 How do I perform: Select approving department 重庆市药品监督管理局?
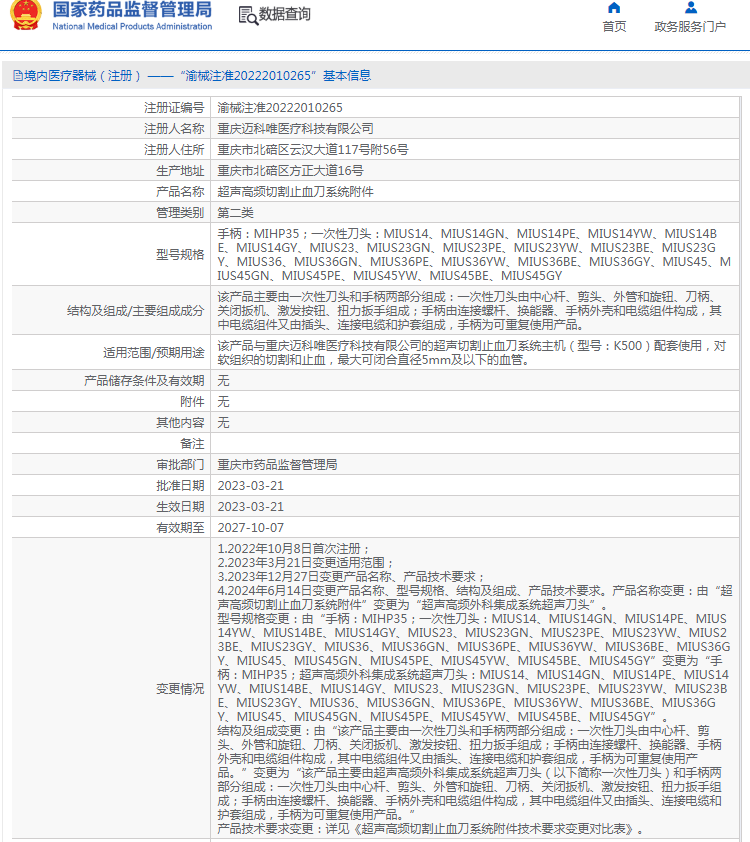point(277,464)
